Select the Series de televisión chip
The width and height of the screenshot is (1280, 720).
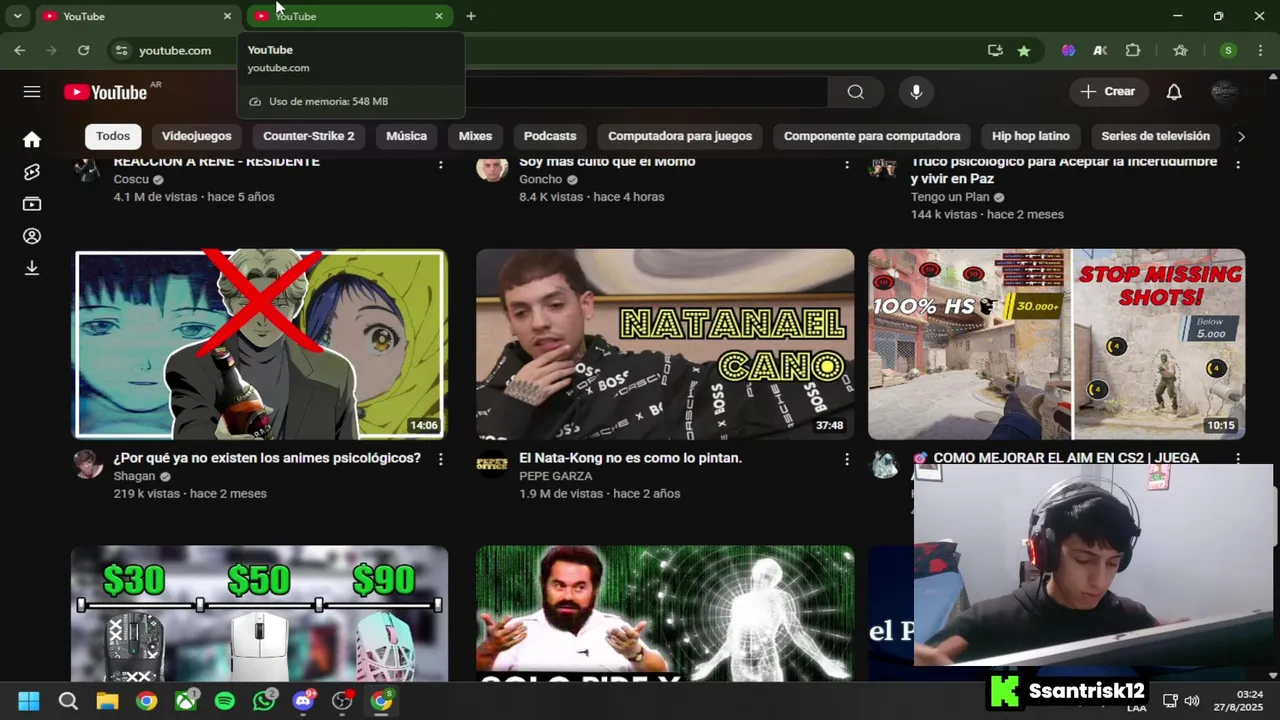point(1155,136)
